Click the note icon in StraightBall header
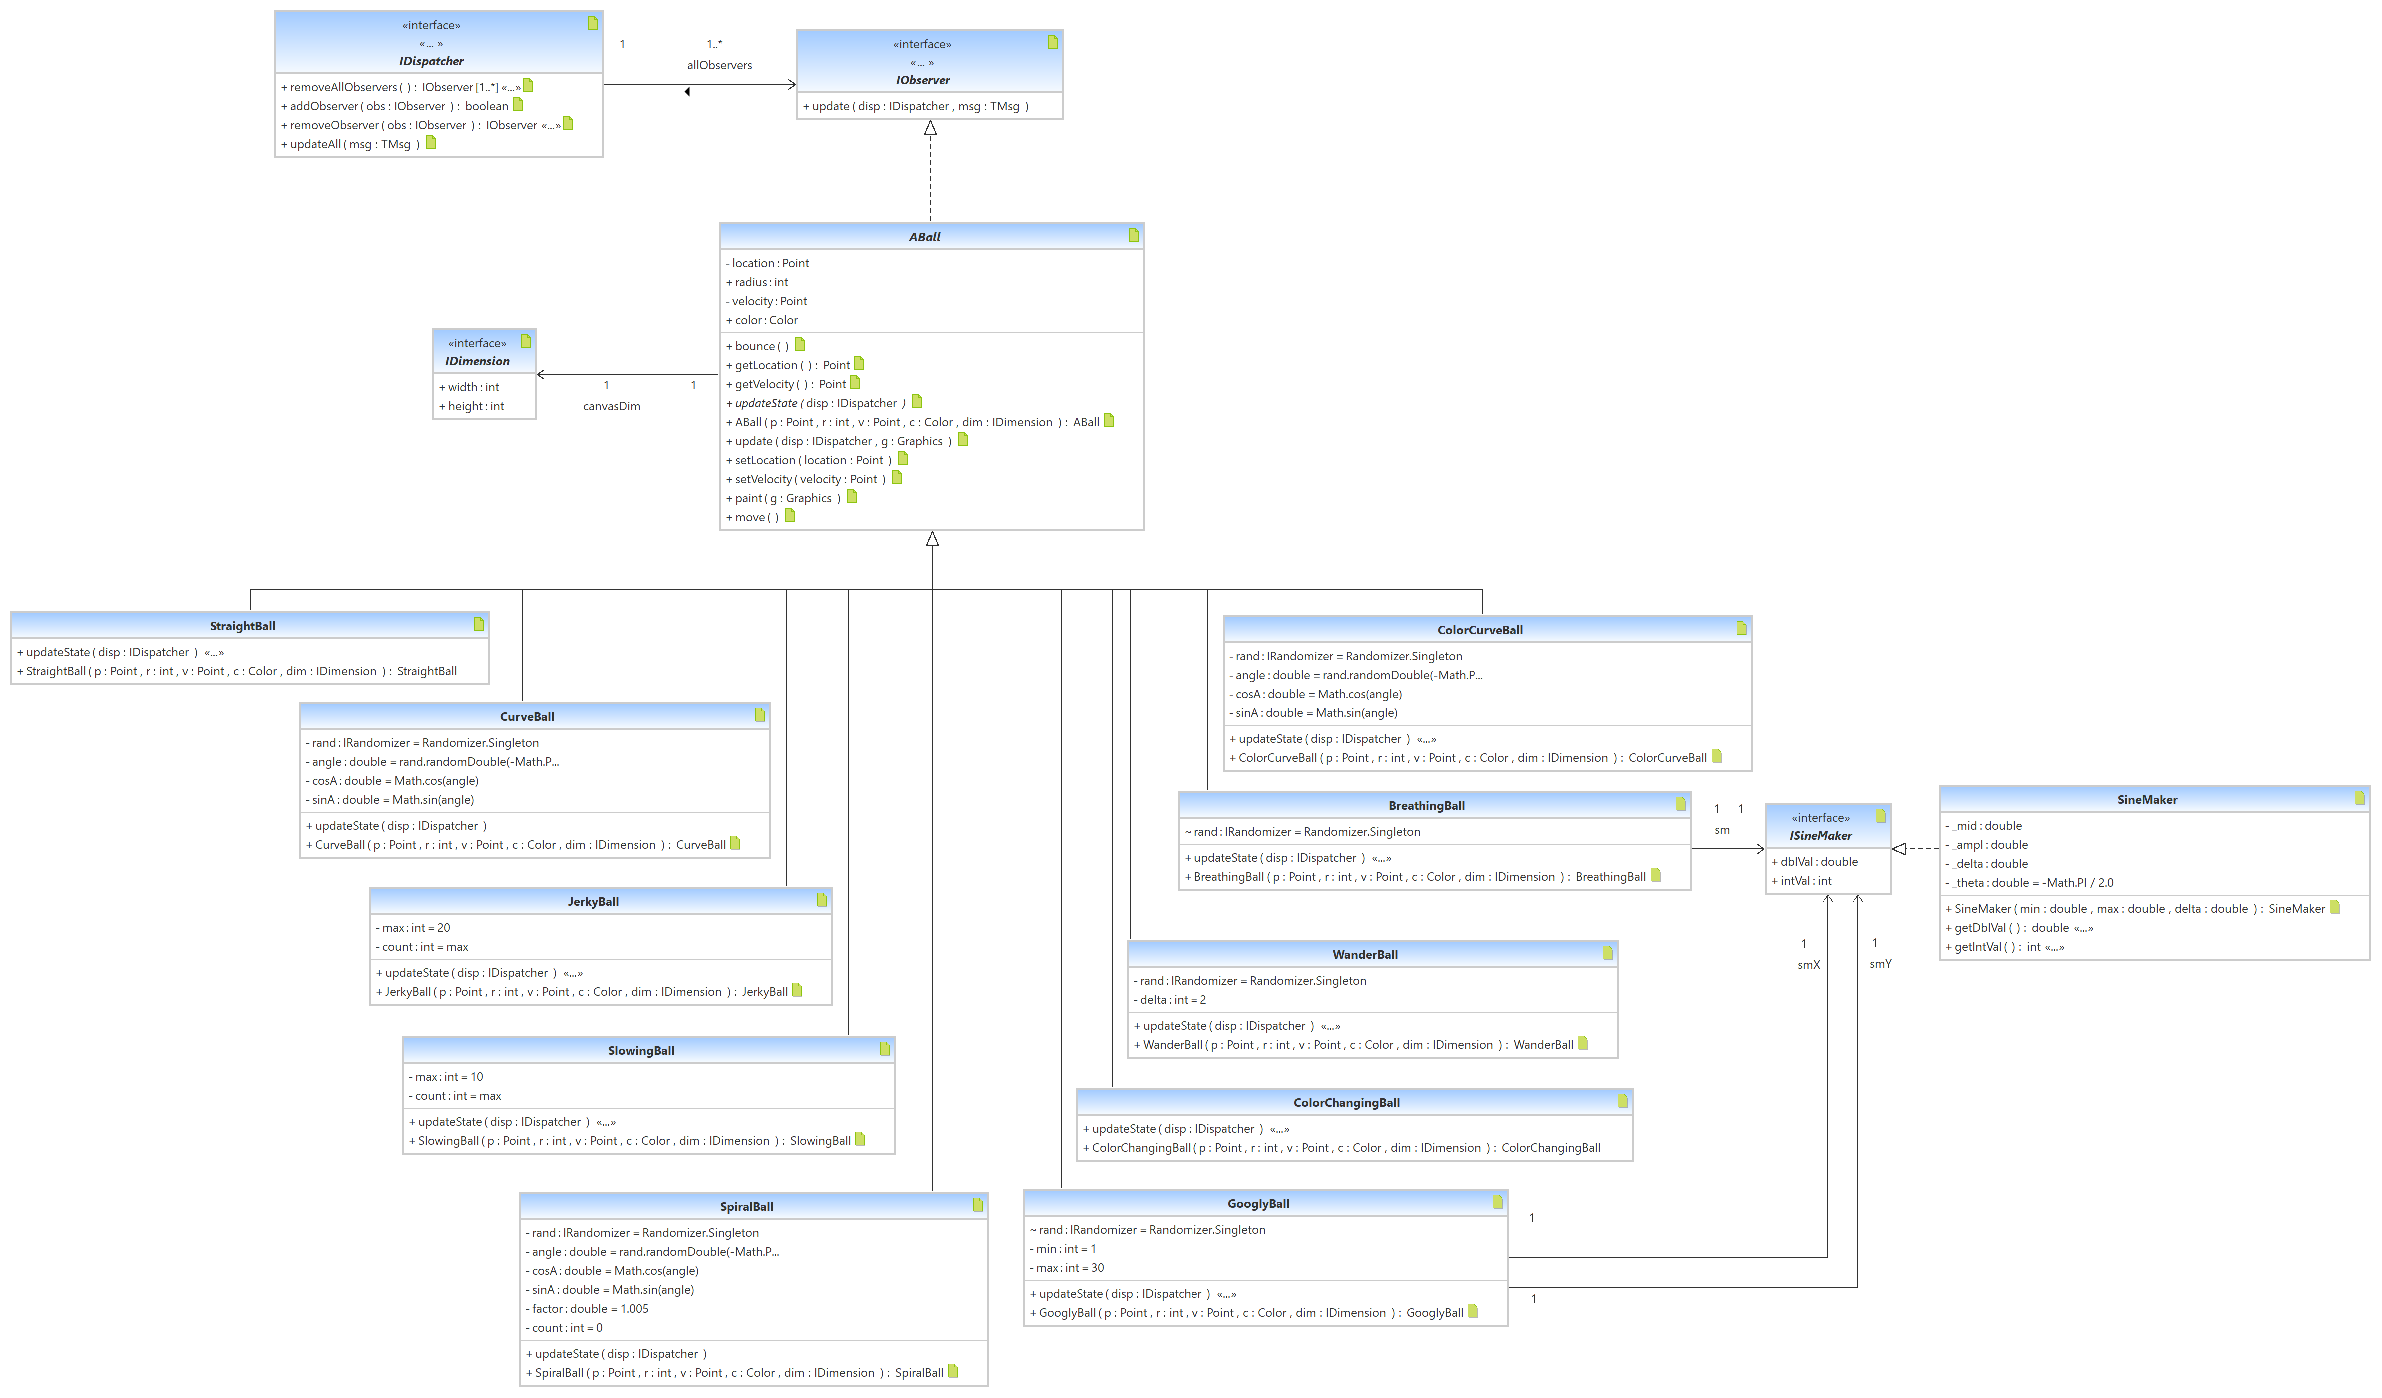This screenshot has height=1398, width=2382. pyautogui.click(x=478, y=624)
